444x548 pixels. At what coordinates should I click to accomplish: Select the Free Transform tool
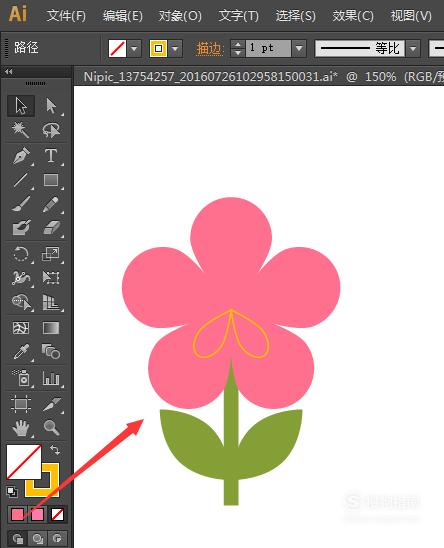point(51,277)
